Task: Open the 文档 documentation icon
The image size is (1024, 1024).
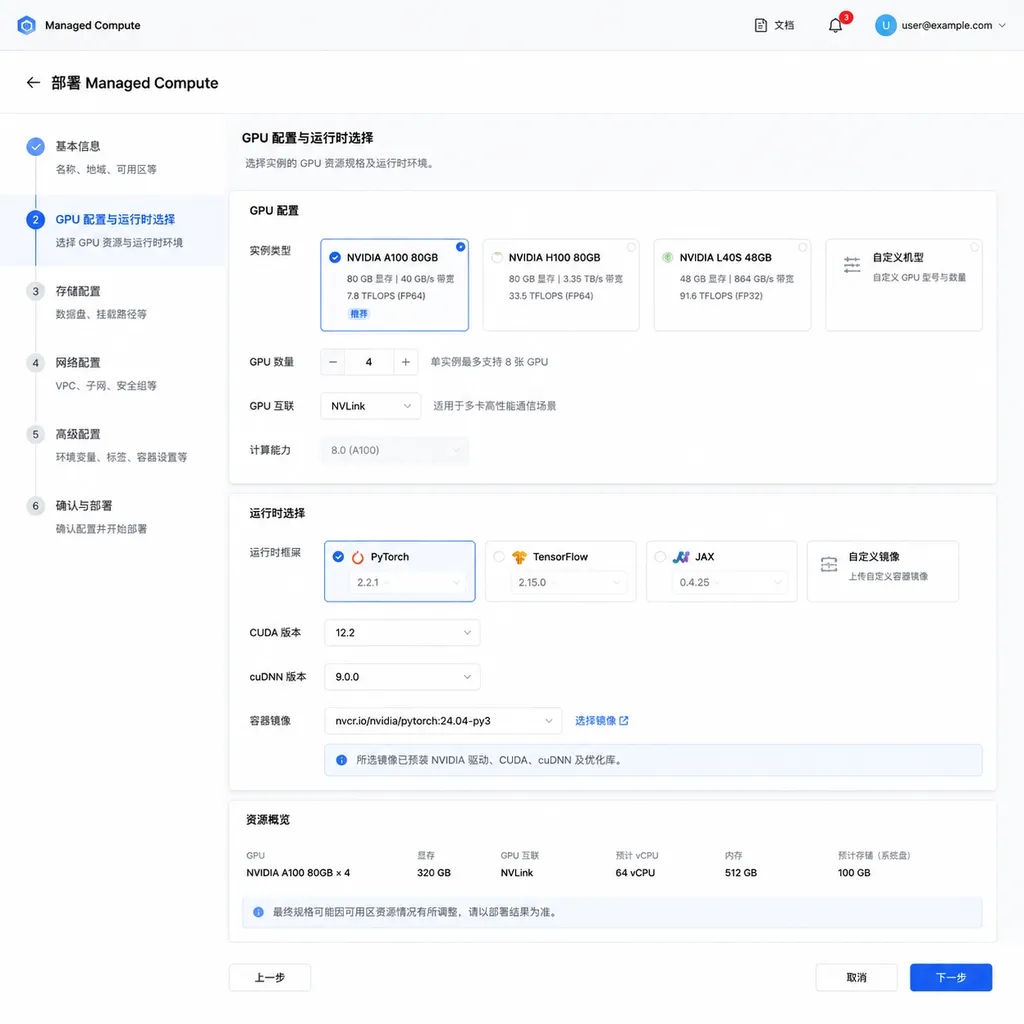Action: (760, 25)
